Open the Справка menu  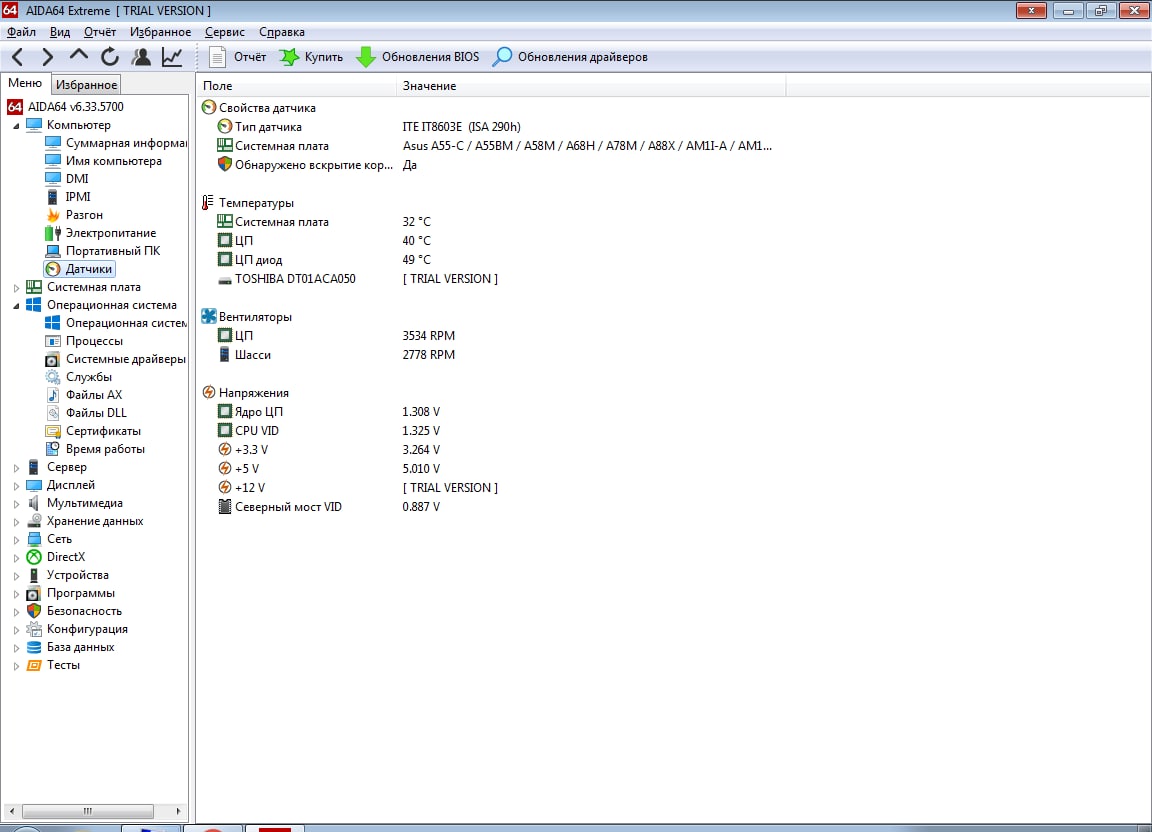[281, 32]
